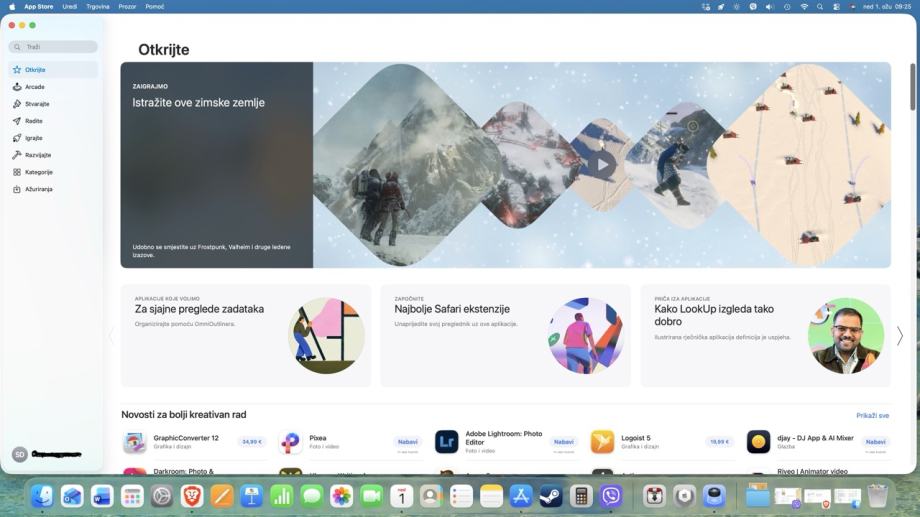Open the Igrajte rocket icon
This screenshot has height=517, width=920.
(x=17, y=138)
